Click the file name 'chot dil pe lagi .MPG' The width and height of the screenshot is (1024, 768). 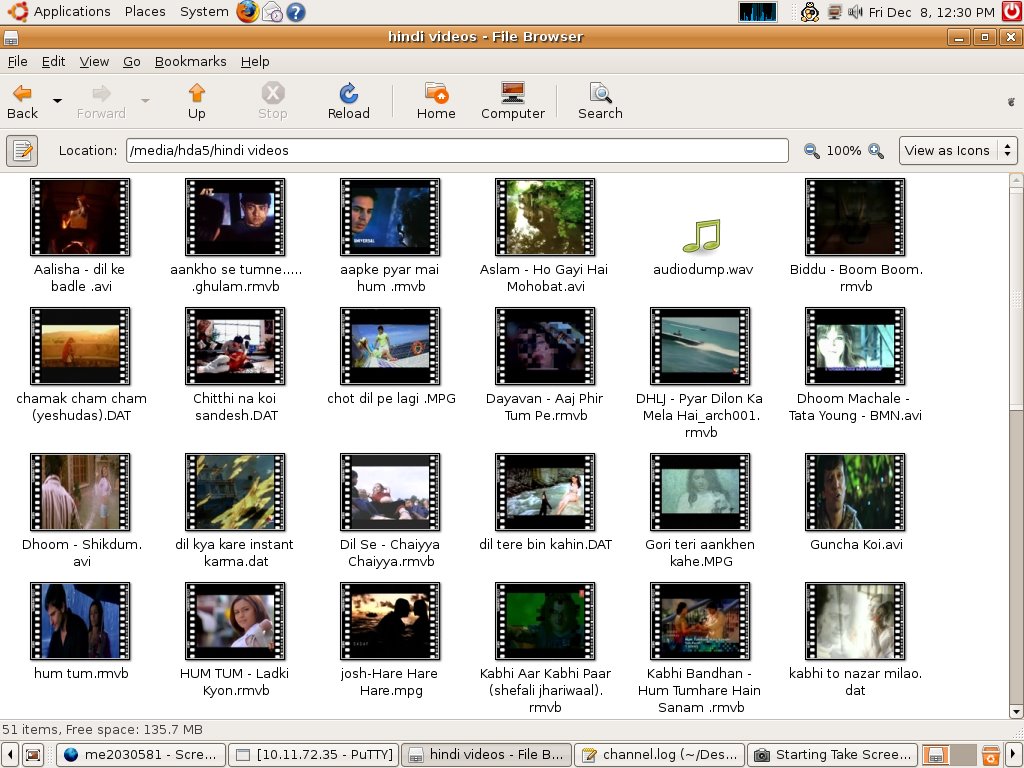pyautogui.click(x=391, y=398)
